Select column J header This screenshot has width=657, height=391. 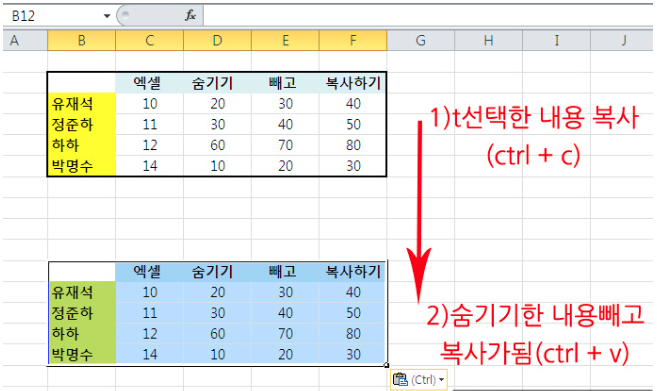[623, 41]
